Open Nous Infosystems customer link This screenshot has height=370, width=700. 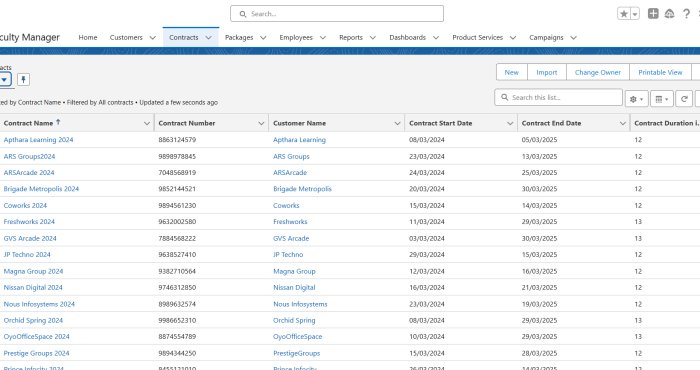pyautogui.click(x=300, y=304)
